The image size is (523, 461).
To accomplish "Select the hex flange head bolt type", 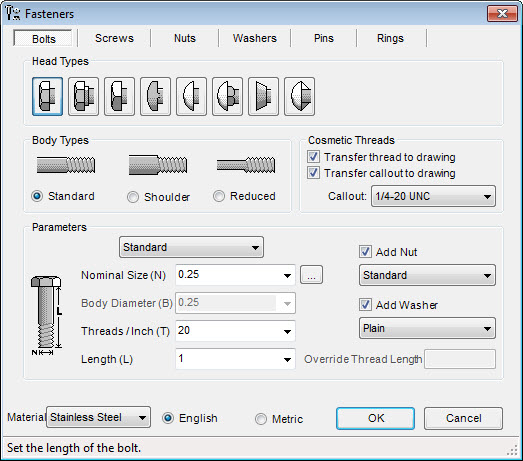I will pos(83,96).
